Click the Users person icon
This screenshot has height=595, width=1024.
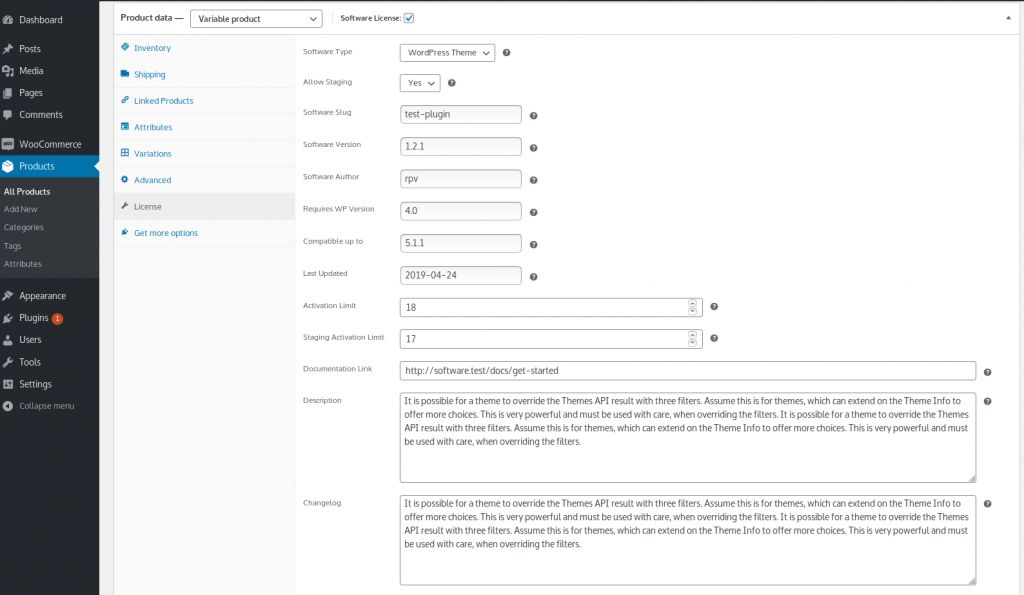coord(8,340)
